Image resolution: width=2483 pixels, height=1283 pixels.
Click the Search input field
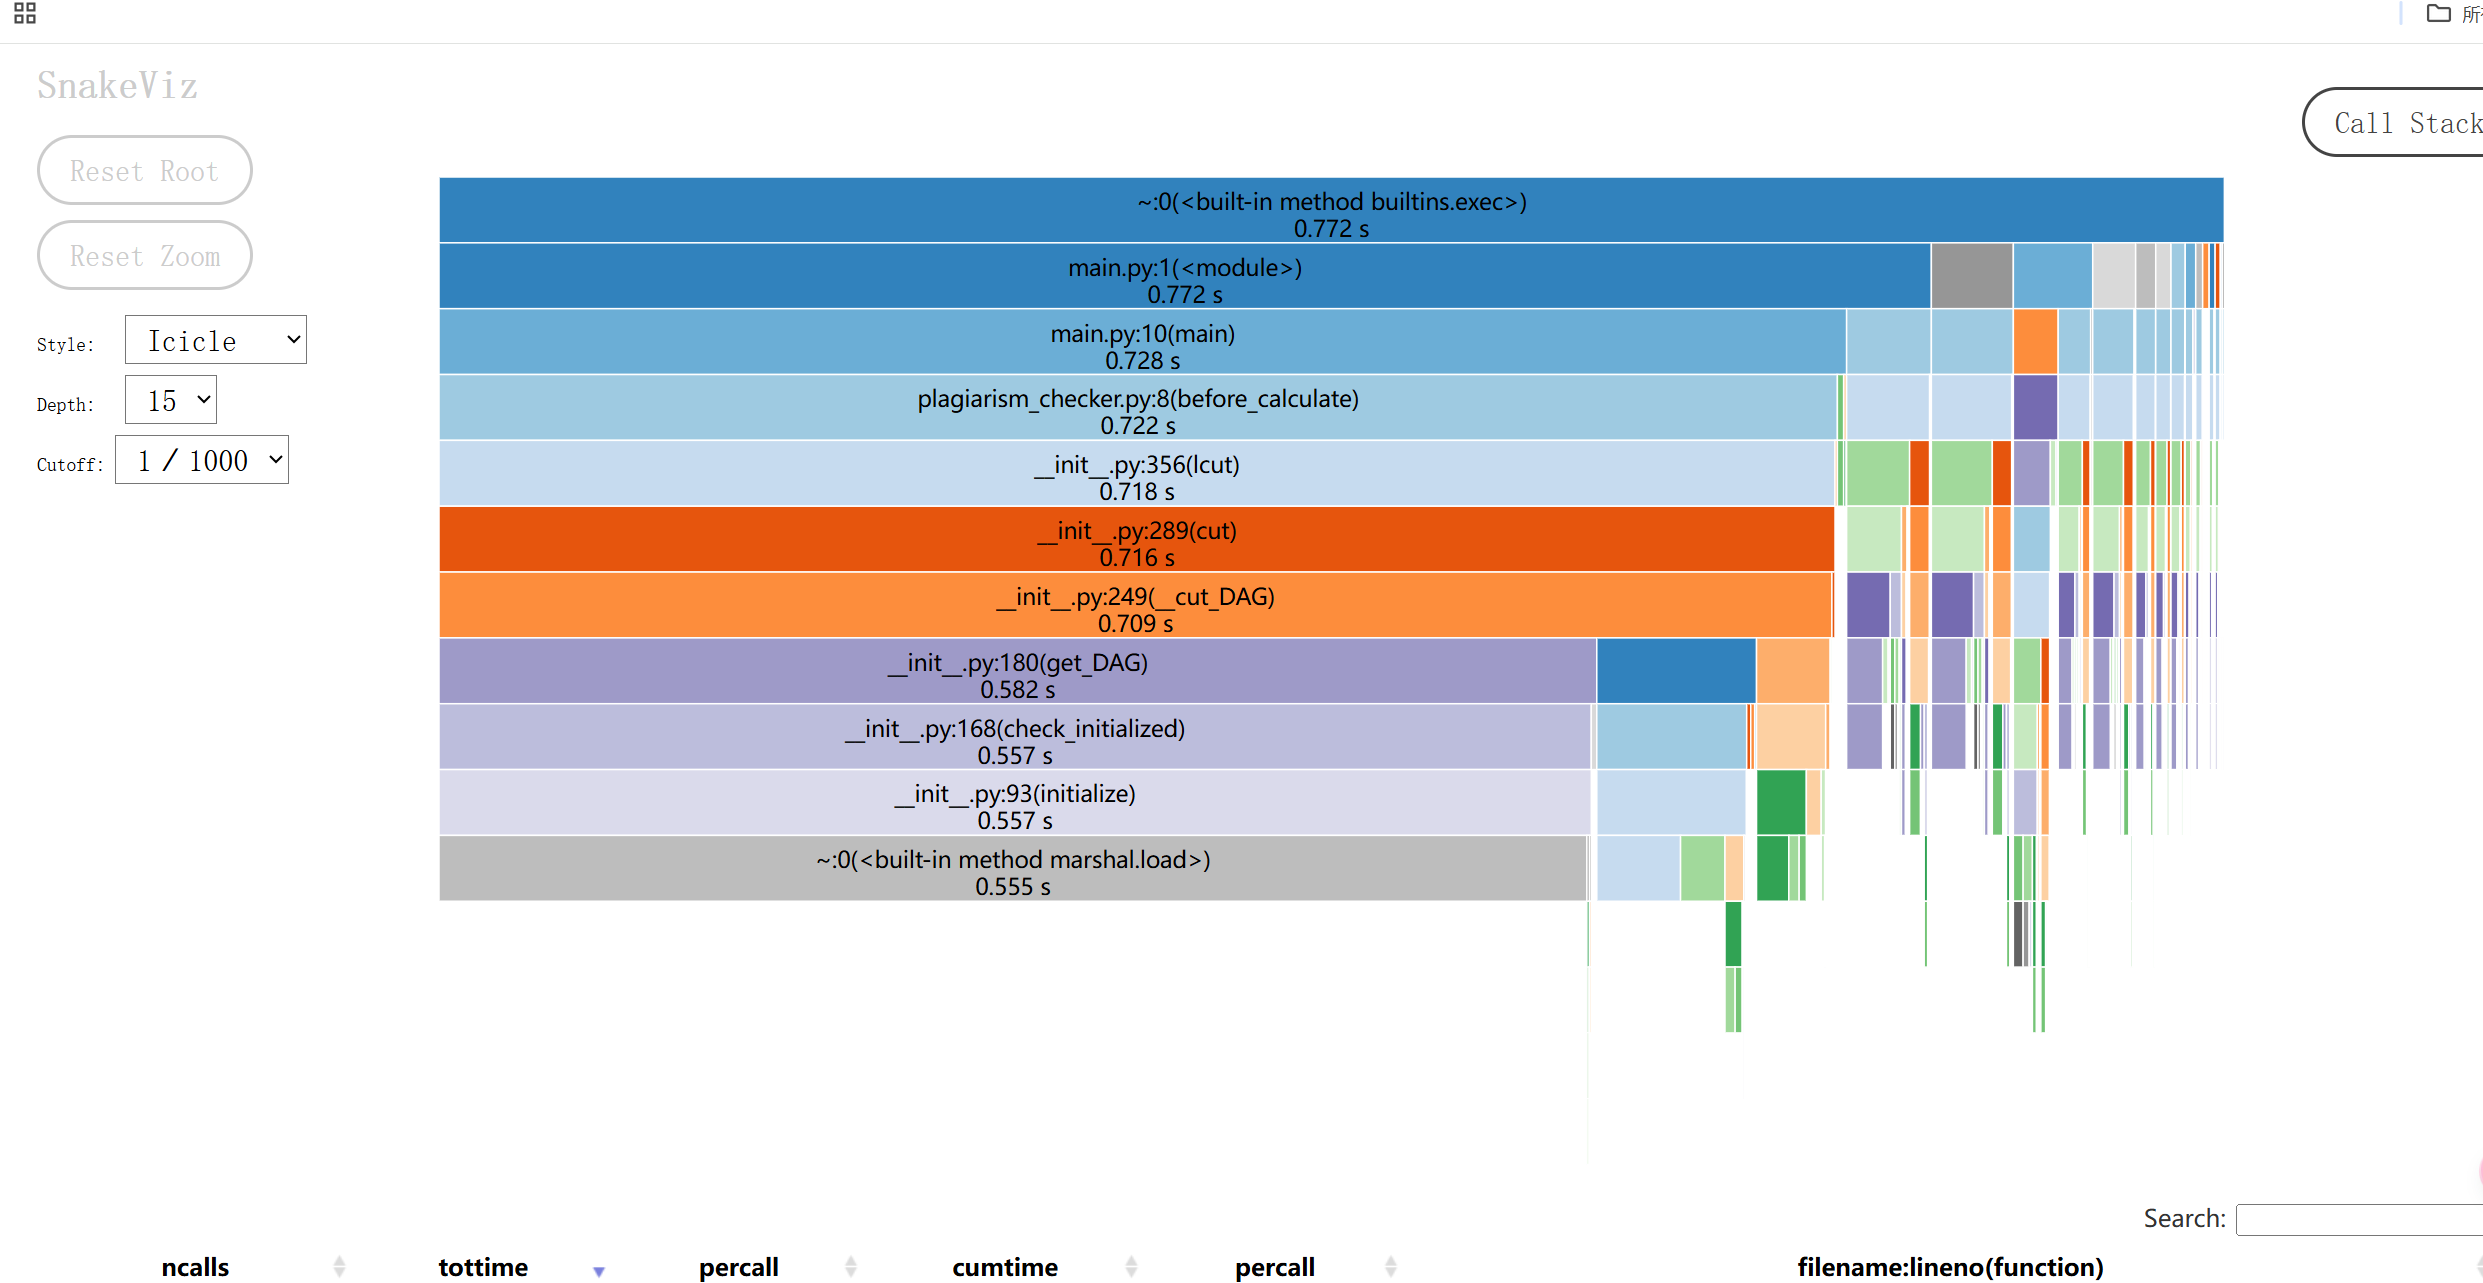click(x=2360, y=1219)
